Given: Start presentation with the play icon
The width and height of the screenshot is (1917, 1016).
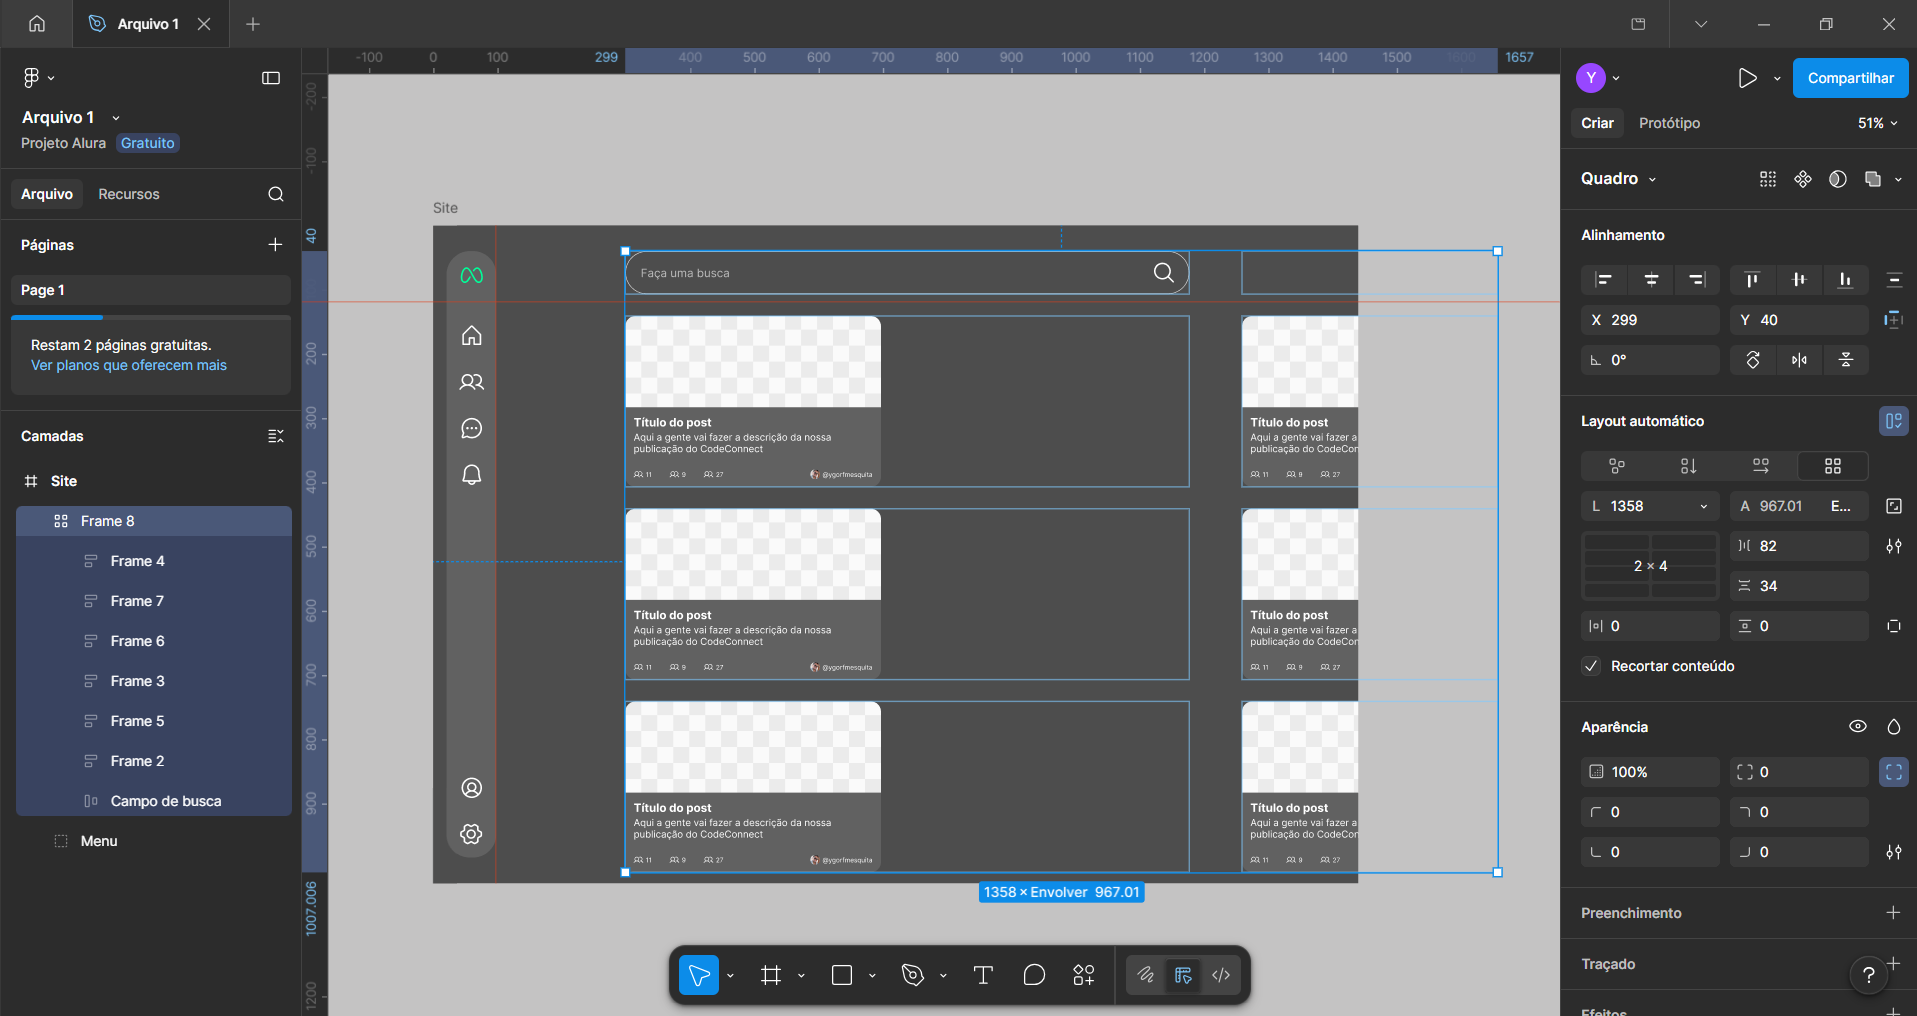Looking at the screenshot, I should click(1747, 78).
